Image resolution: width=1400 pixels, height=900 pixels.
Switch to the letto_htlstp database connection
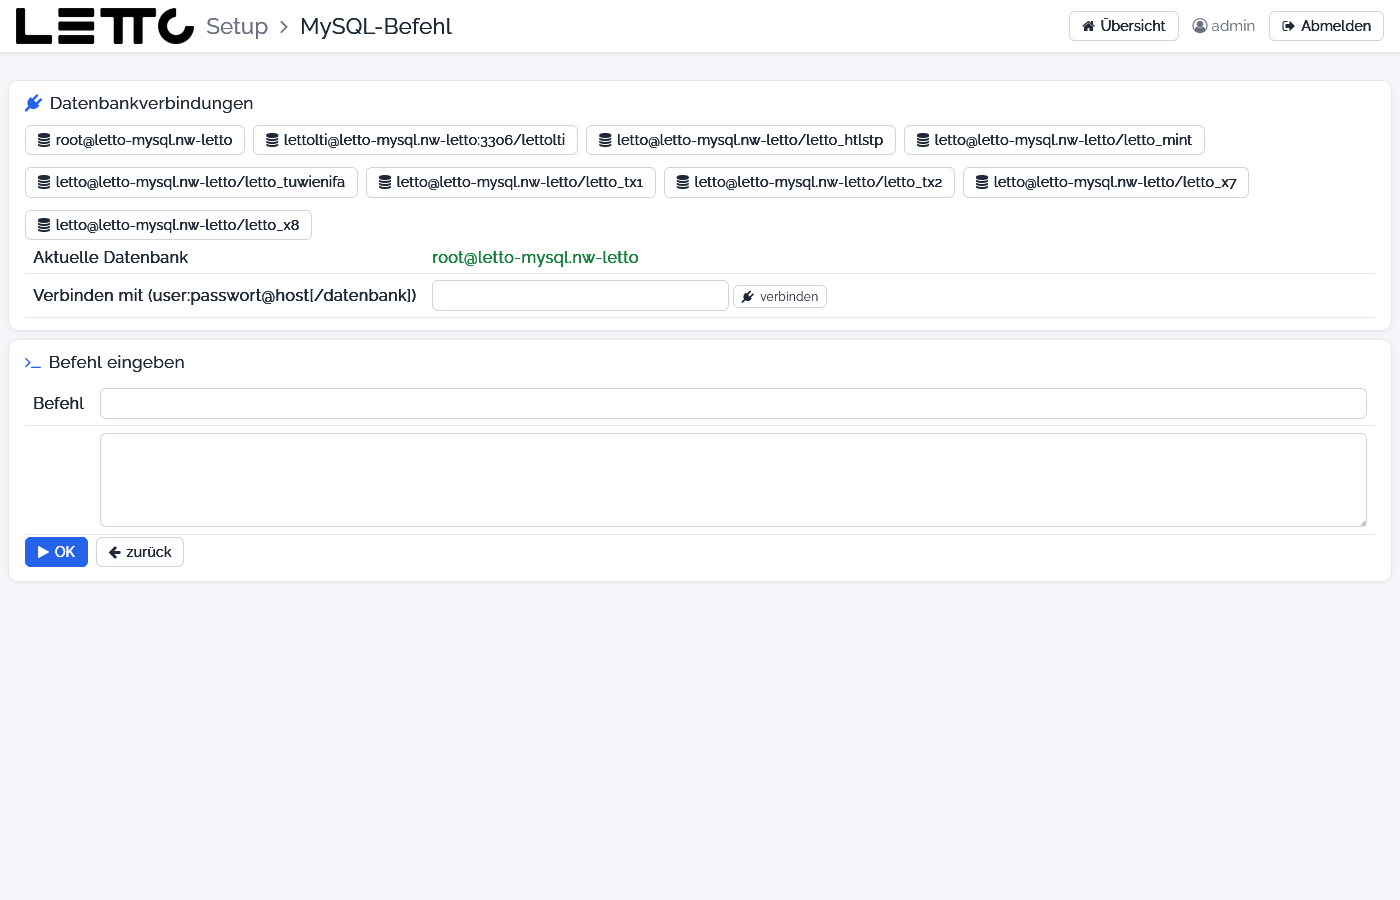pos(741,140)
